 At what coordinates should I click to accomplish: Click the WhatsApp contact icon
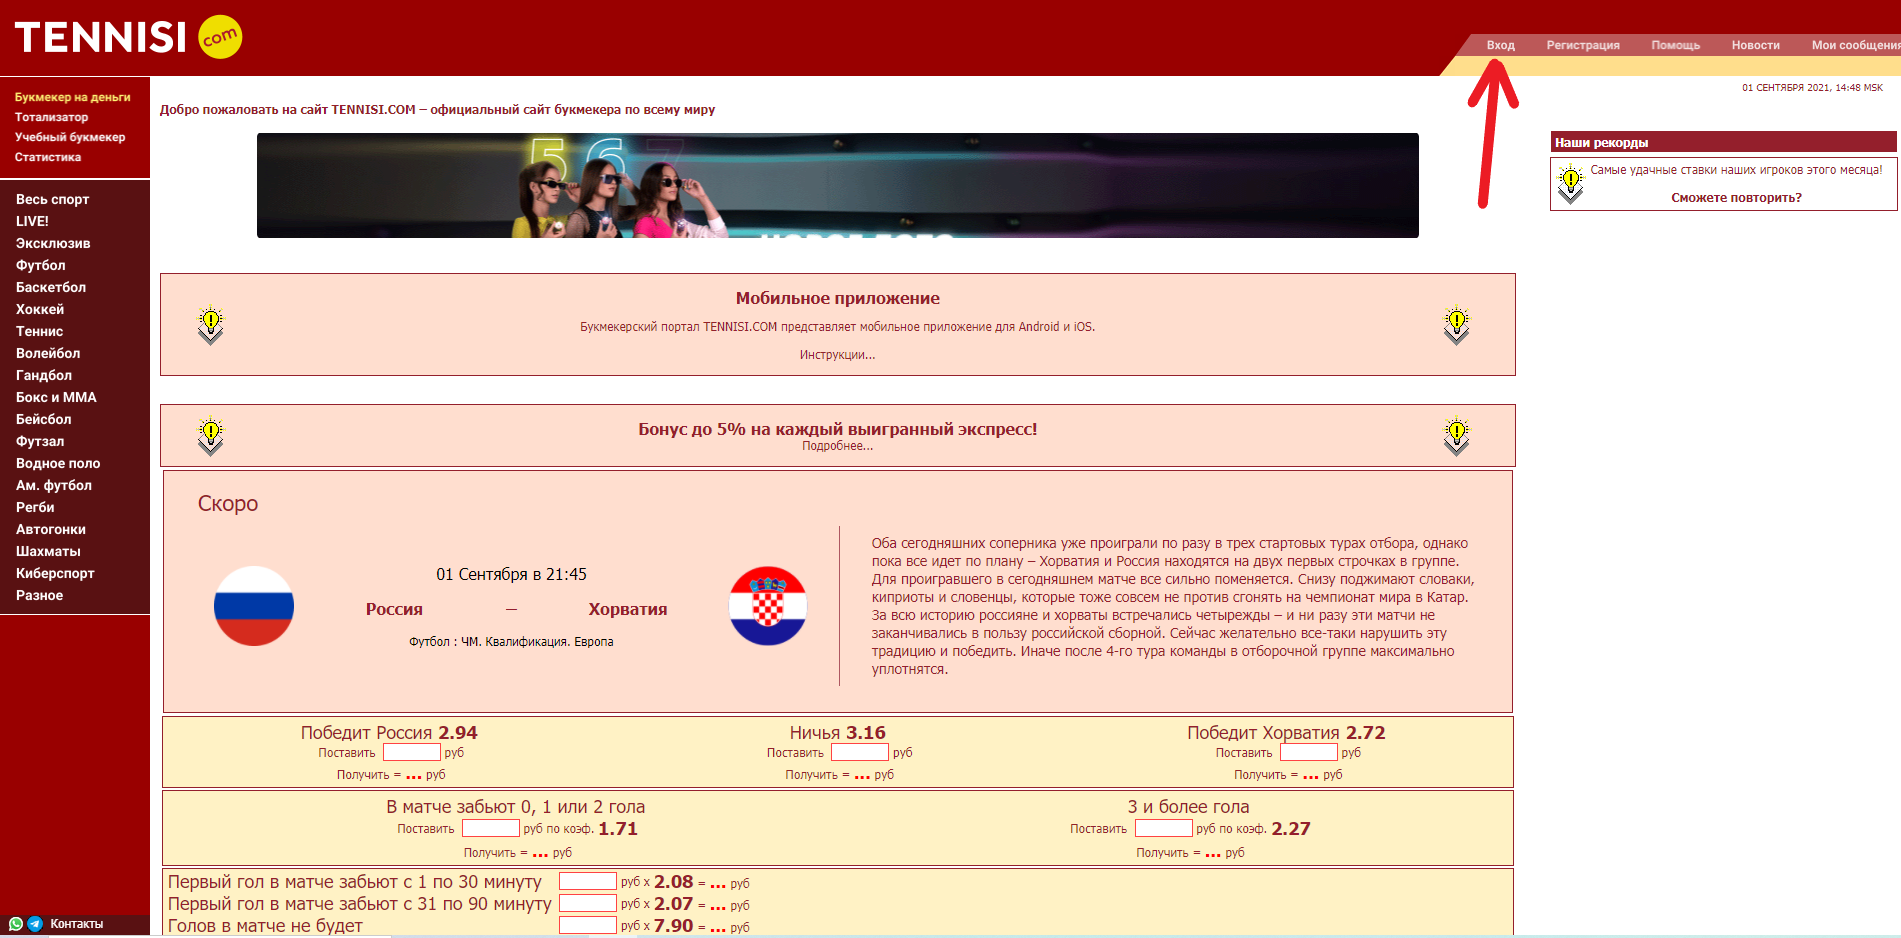[x=16, y=924]
